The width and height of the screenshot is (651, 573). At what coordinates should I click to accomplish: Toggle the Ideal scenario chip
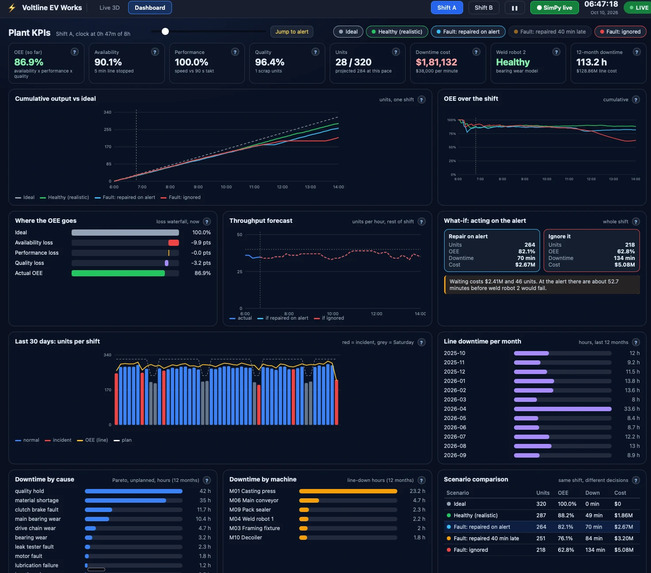[x=348, y=32]
